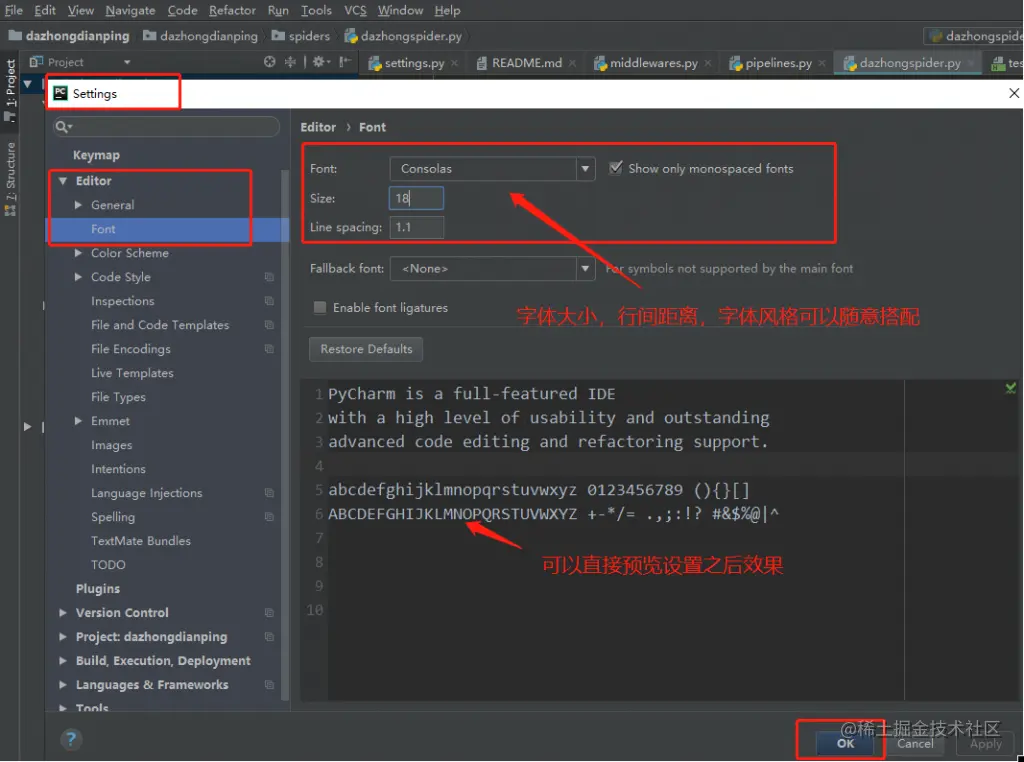Expand the Version Control node
Screen dimensions: 1024x762
[63, 612]
